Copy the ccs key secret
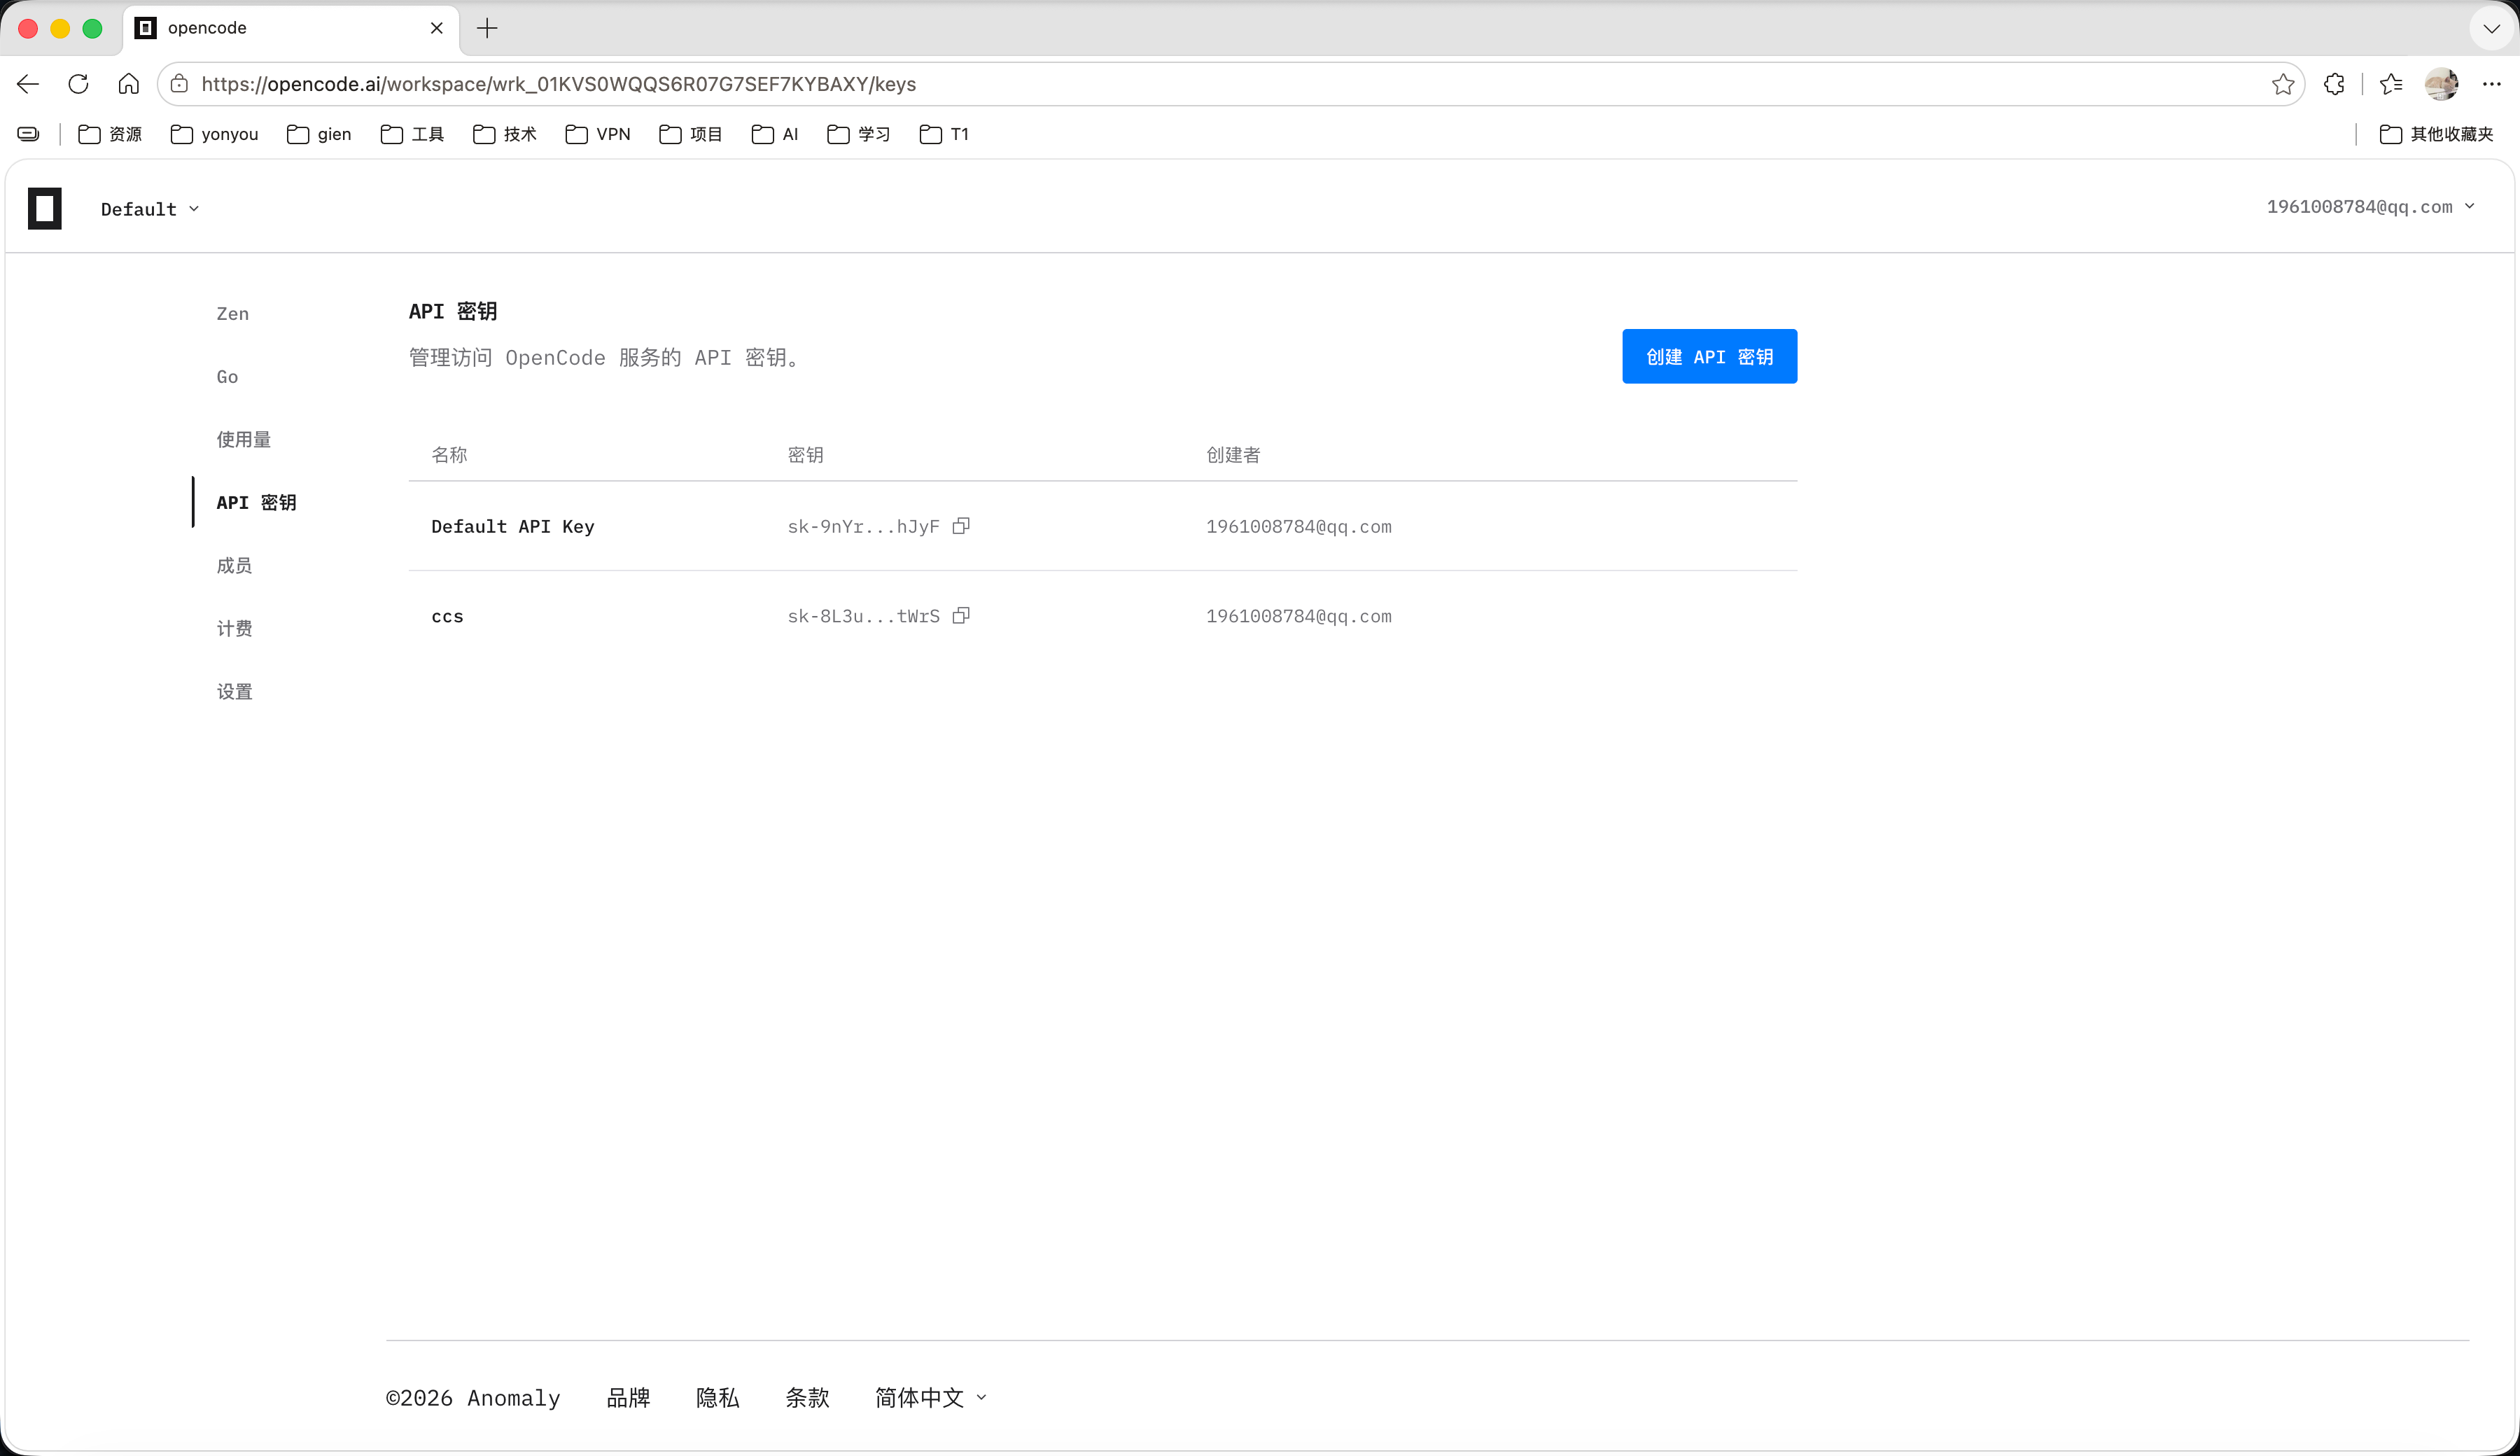The width and height of the screenshot is (2520, 1456). 961,616
